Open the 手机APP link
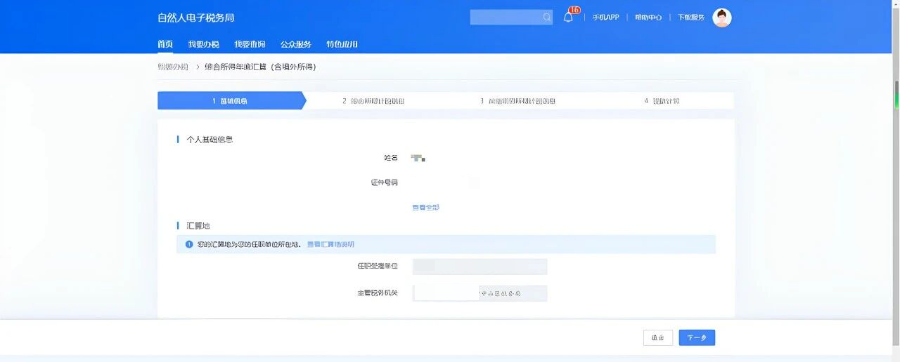Screen dimensions: 900x362 [606, 17]
